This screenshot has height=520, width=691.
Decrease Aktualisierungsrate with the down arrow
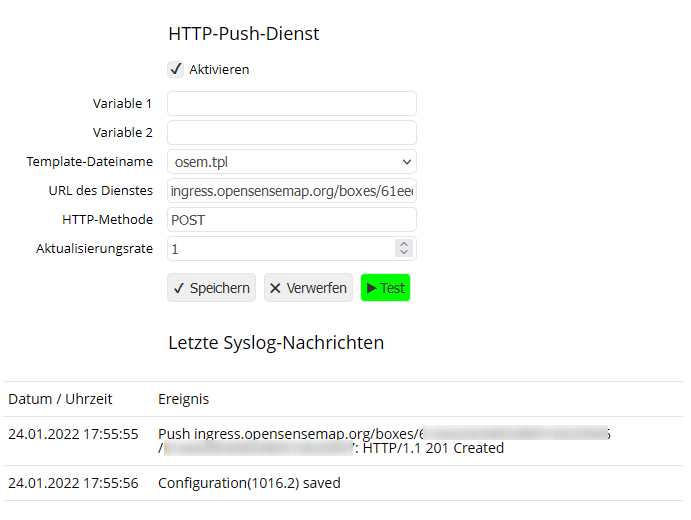404,252
